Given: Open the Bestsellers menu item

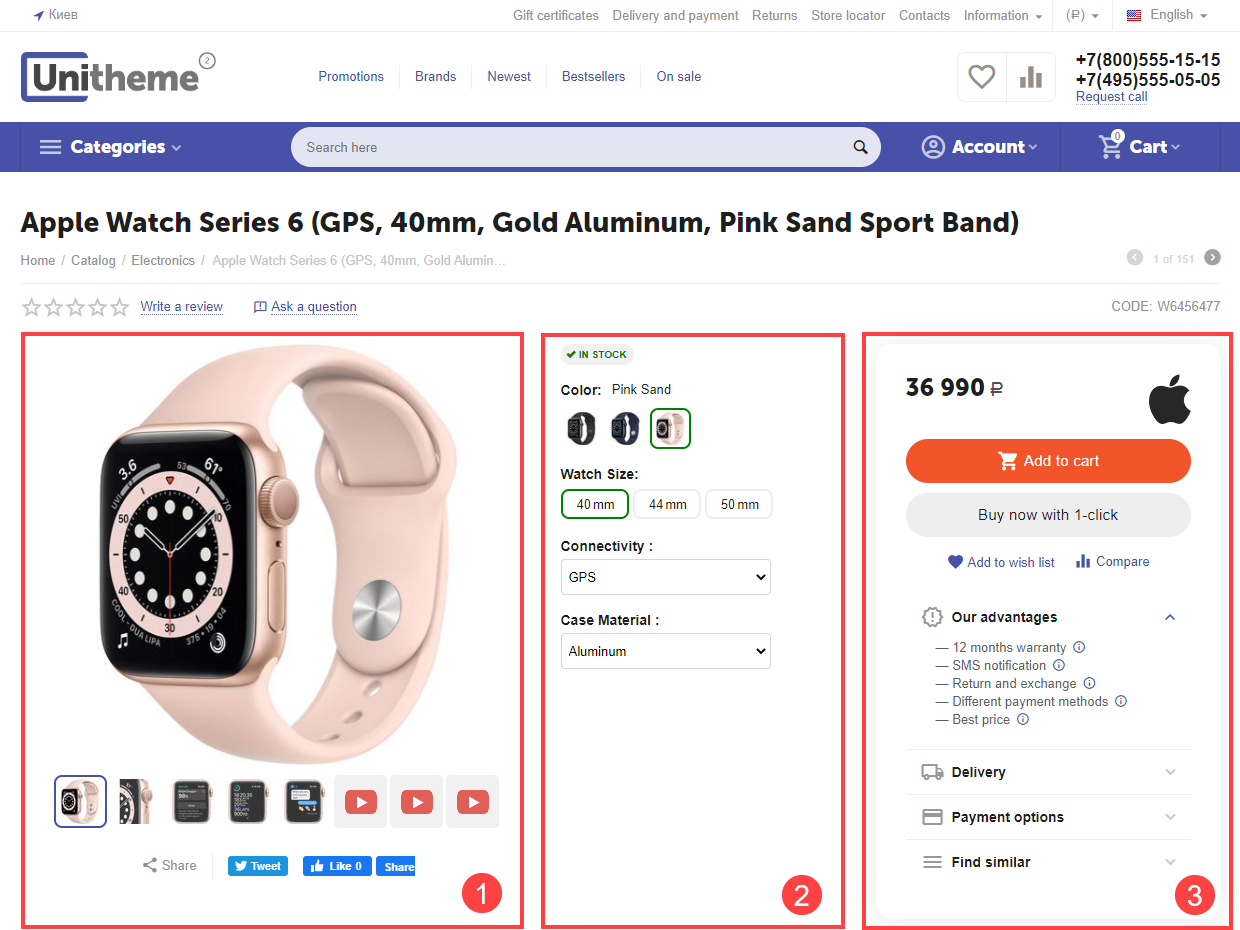Looking at the screenshot, I should click(593, 77).
